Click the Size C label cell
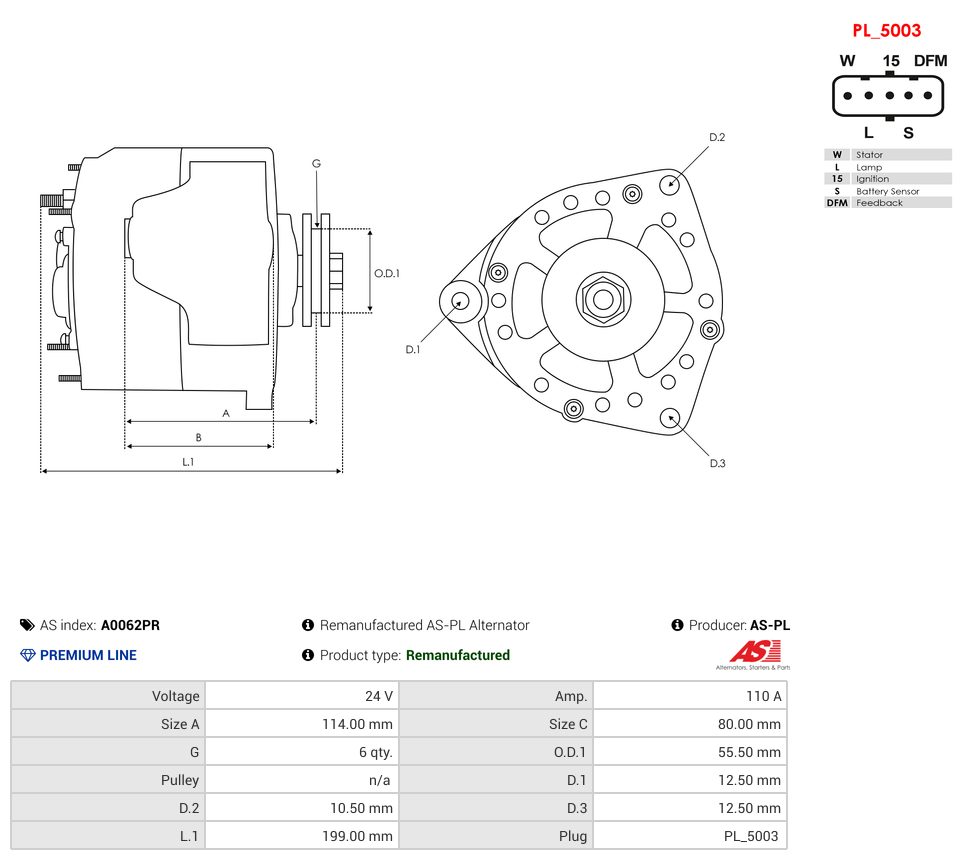Viewport: 976px width, 860px height. click(496, 724)
